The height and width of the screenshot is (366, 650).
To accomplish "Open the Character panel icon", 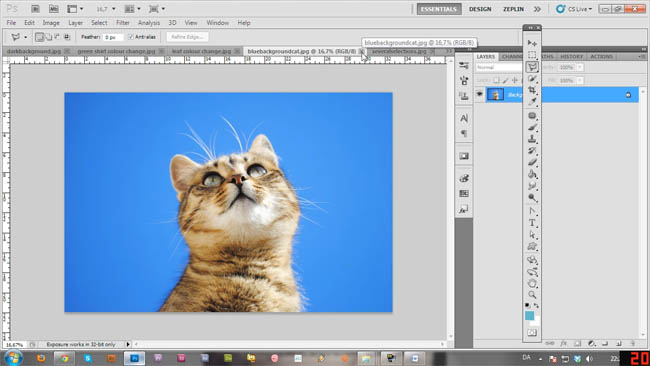I will (x=464, y=119).
